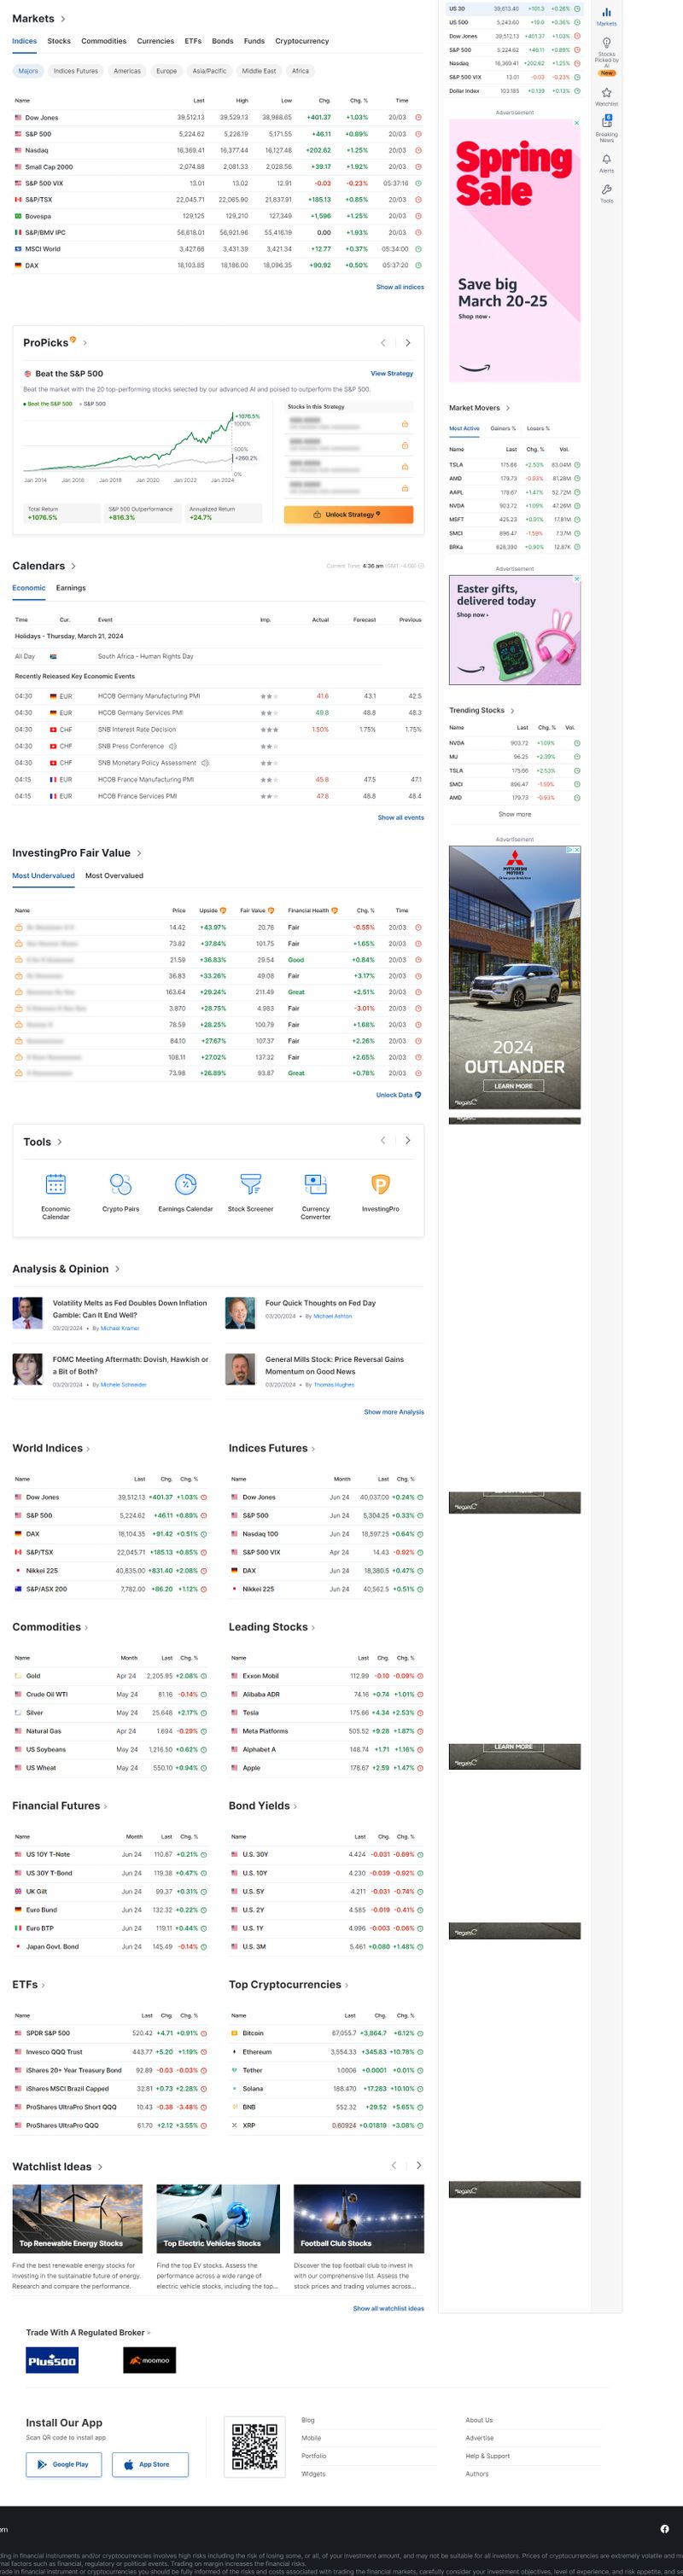Go to next ProPicks card with right arrow
This screenshot has height=2576, width=683.
(408, 343)
